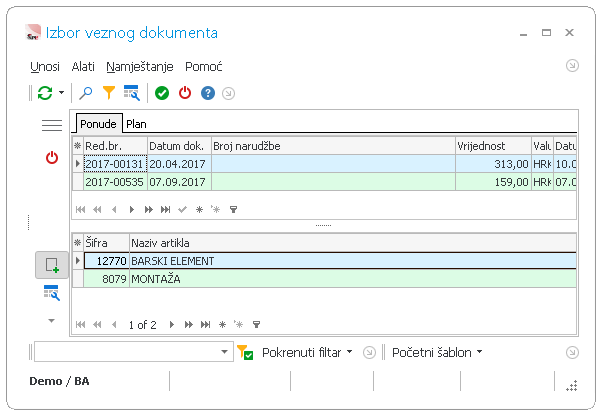
Task: Select row 2017-00535
Action: point(324,181)
